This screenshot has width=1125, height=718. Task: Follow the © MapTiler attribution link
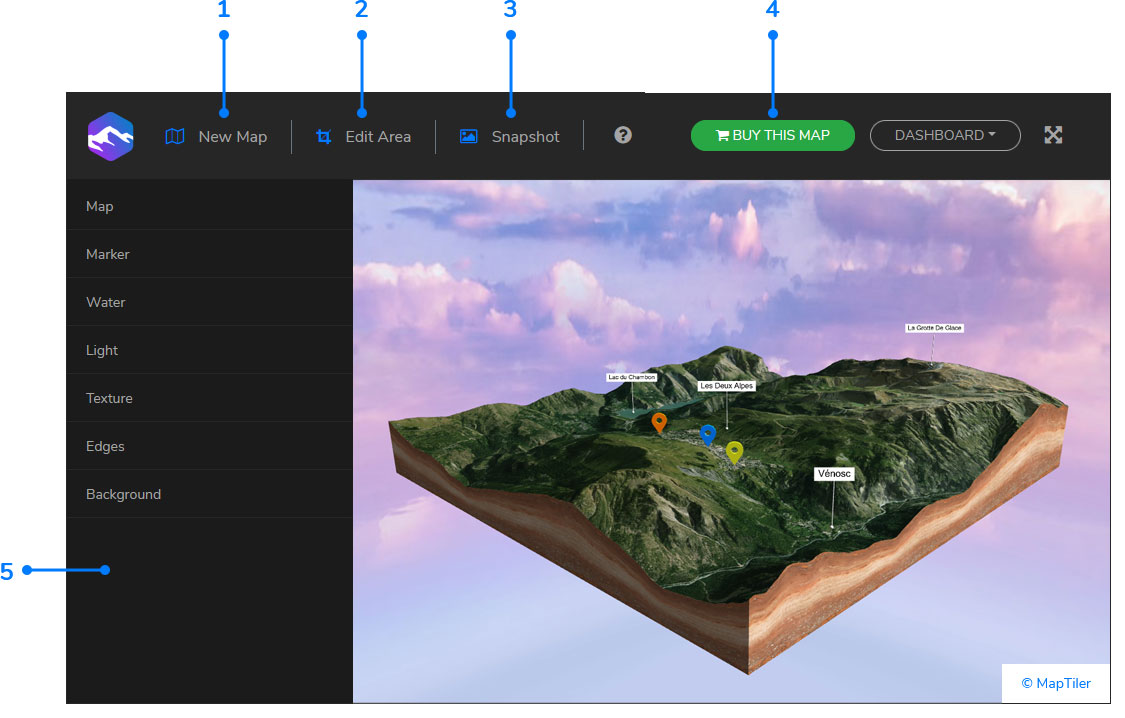(1054, 683)
